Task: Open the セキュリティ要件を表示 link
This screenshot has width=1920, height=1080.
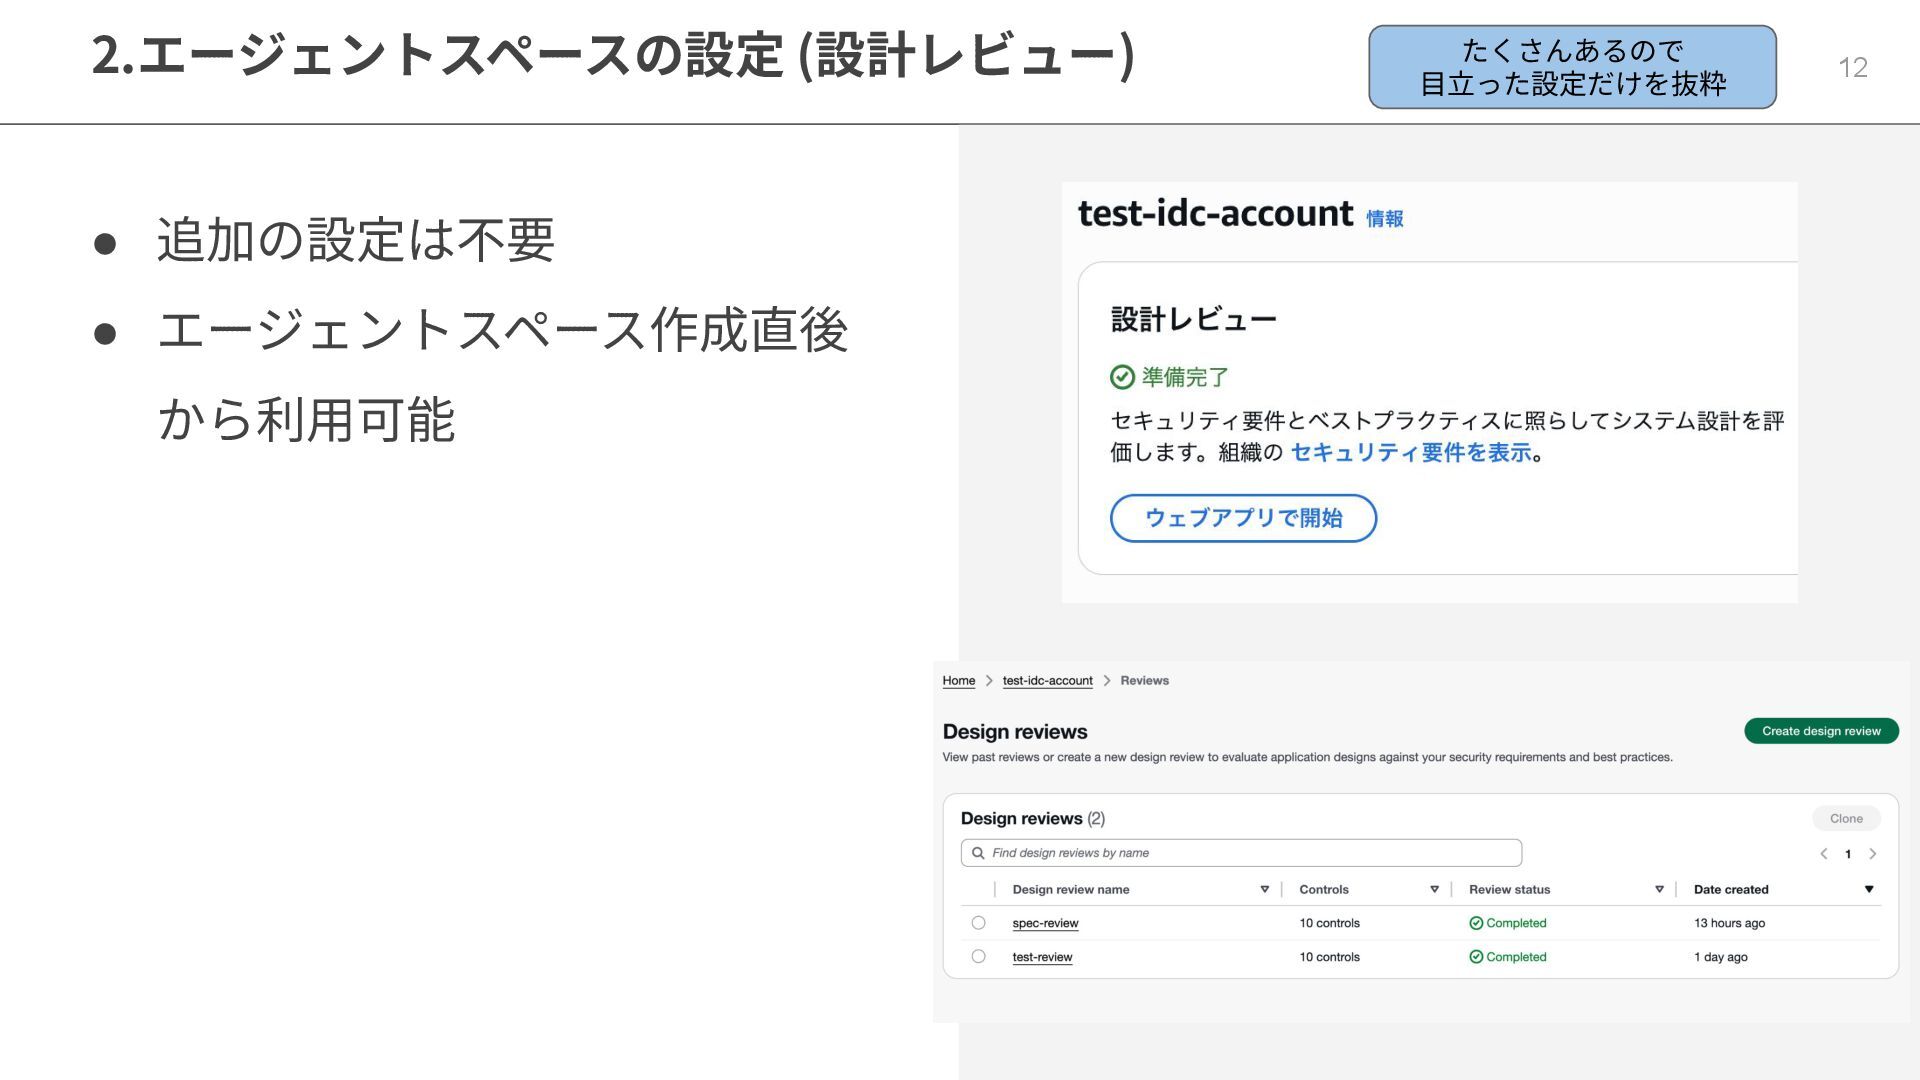Action: 1411,453
